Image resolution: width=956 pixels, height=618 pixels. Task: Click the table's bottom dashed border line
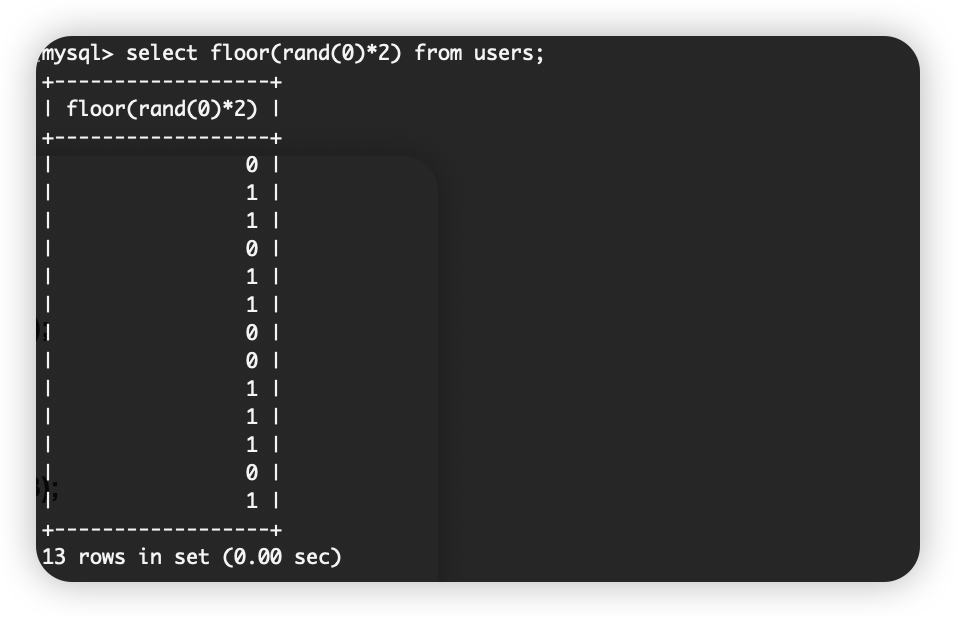coord(162,530)
